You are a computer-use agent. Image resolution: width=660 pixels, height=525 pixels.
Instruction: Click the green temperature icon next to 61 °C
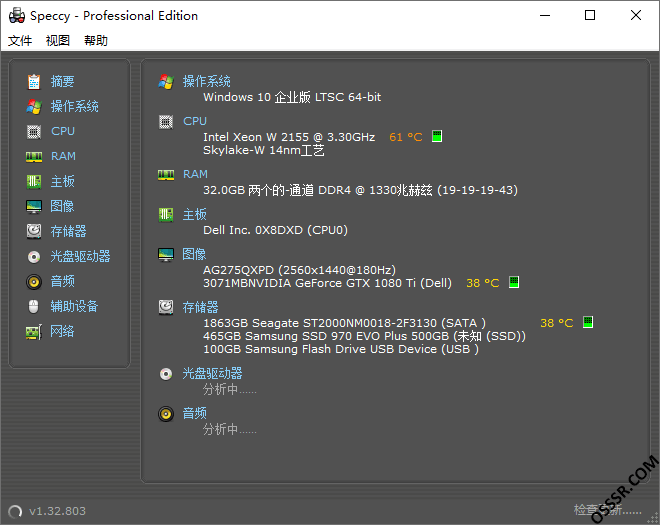[437, 136]
